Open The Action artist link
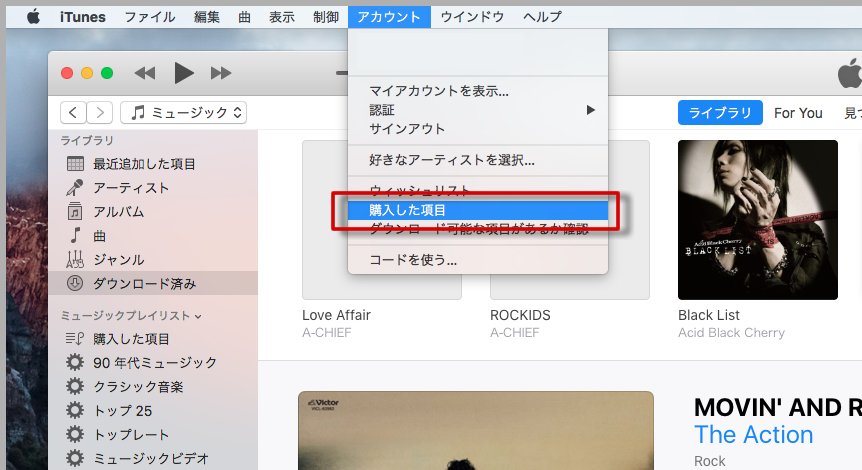Screen dimensions: 862x470 click(753, 435)
